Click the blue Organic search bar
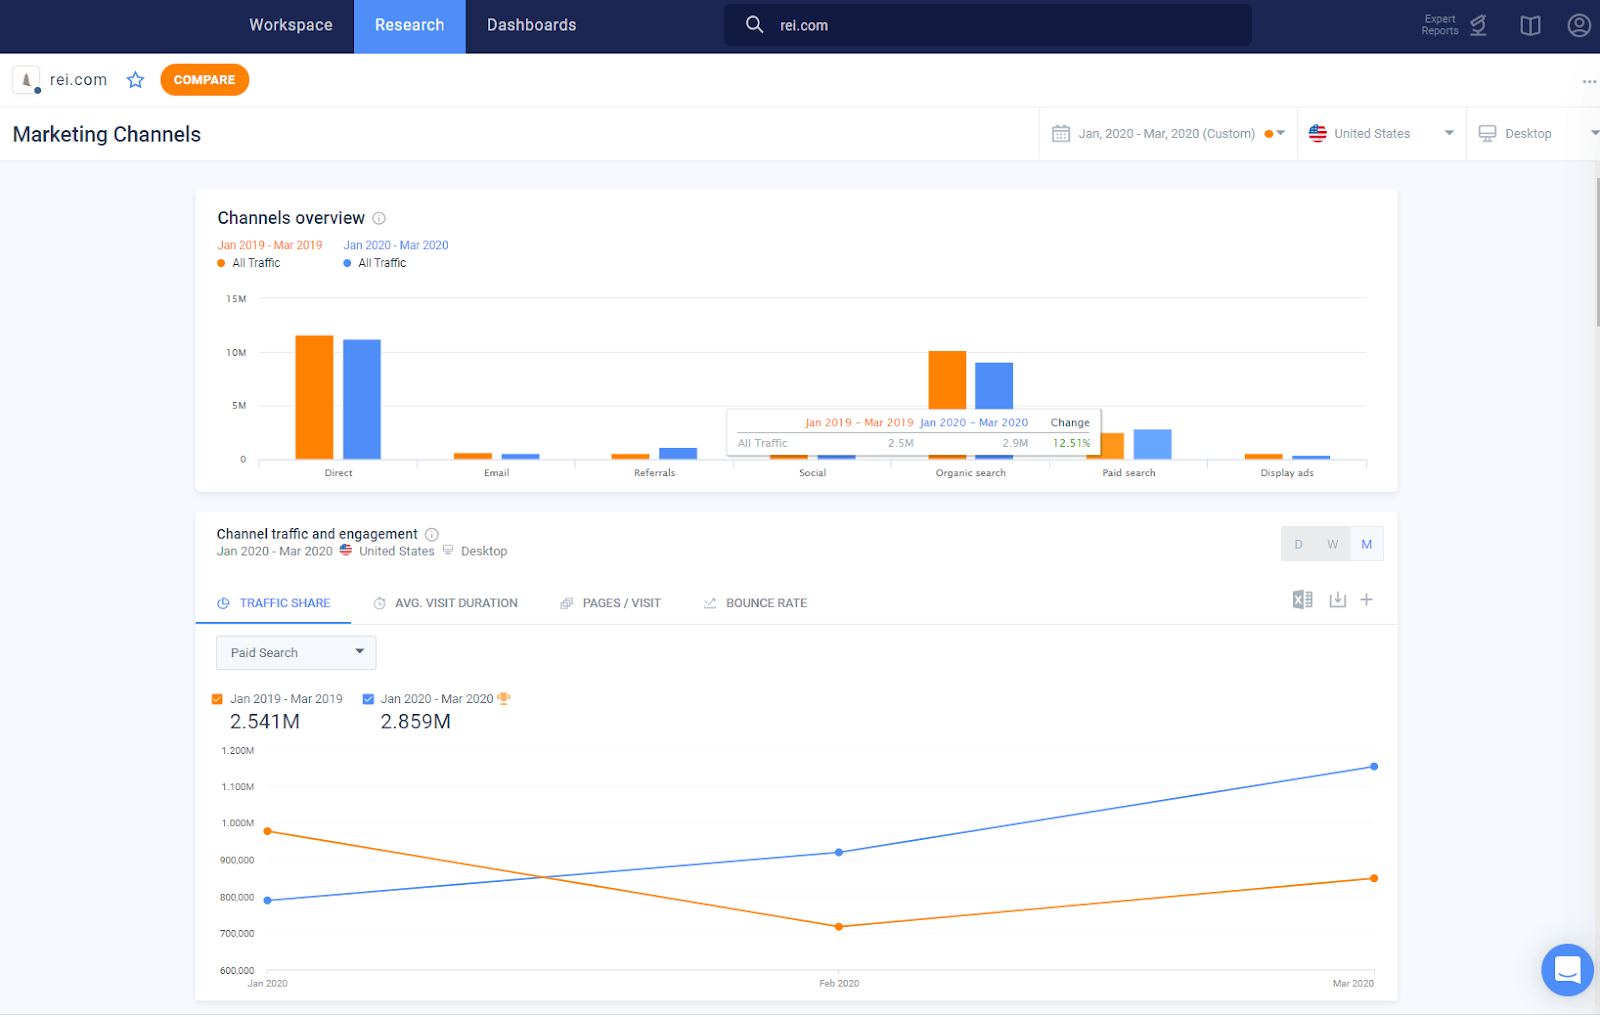The image size is (1600, 1017). (x=994, y=386)
